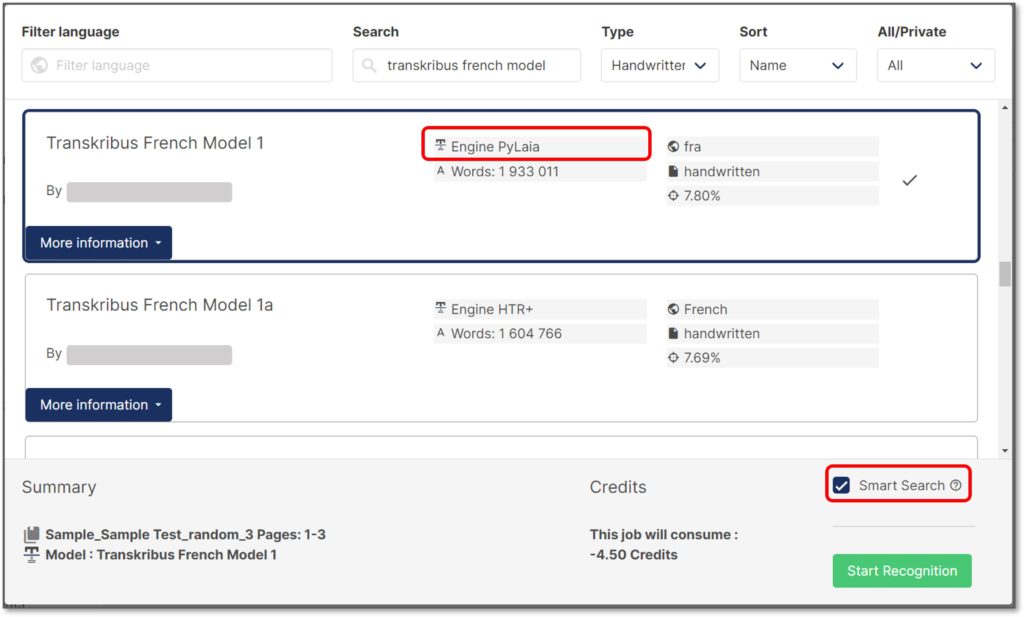Click the globe icon beside fra
The height and width of the screenshot is (617, 1024).
[673, 146]
